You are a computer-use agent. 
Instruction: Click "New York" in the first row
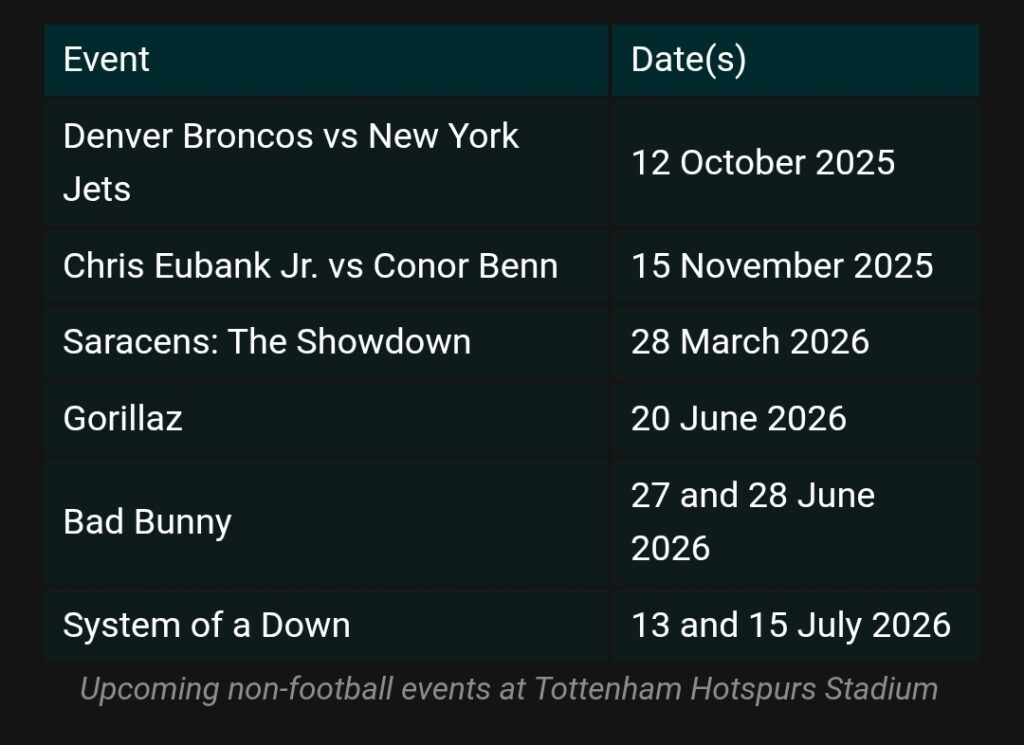[x=443, y=136]
